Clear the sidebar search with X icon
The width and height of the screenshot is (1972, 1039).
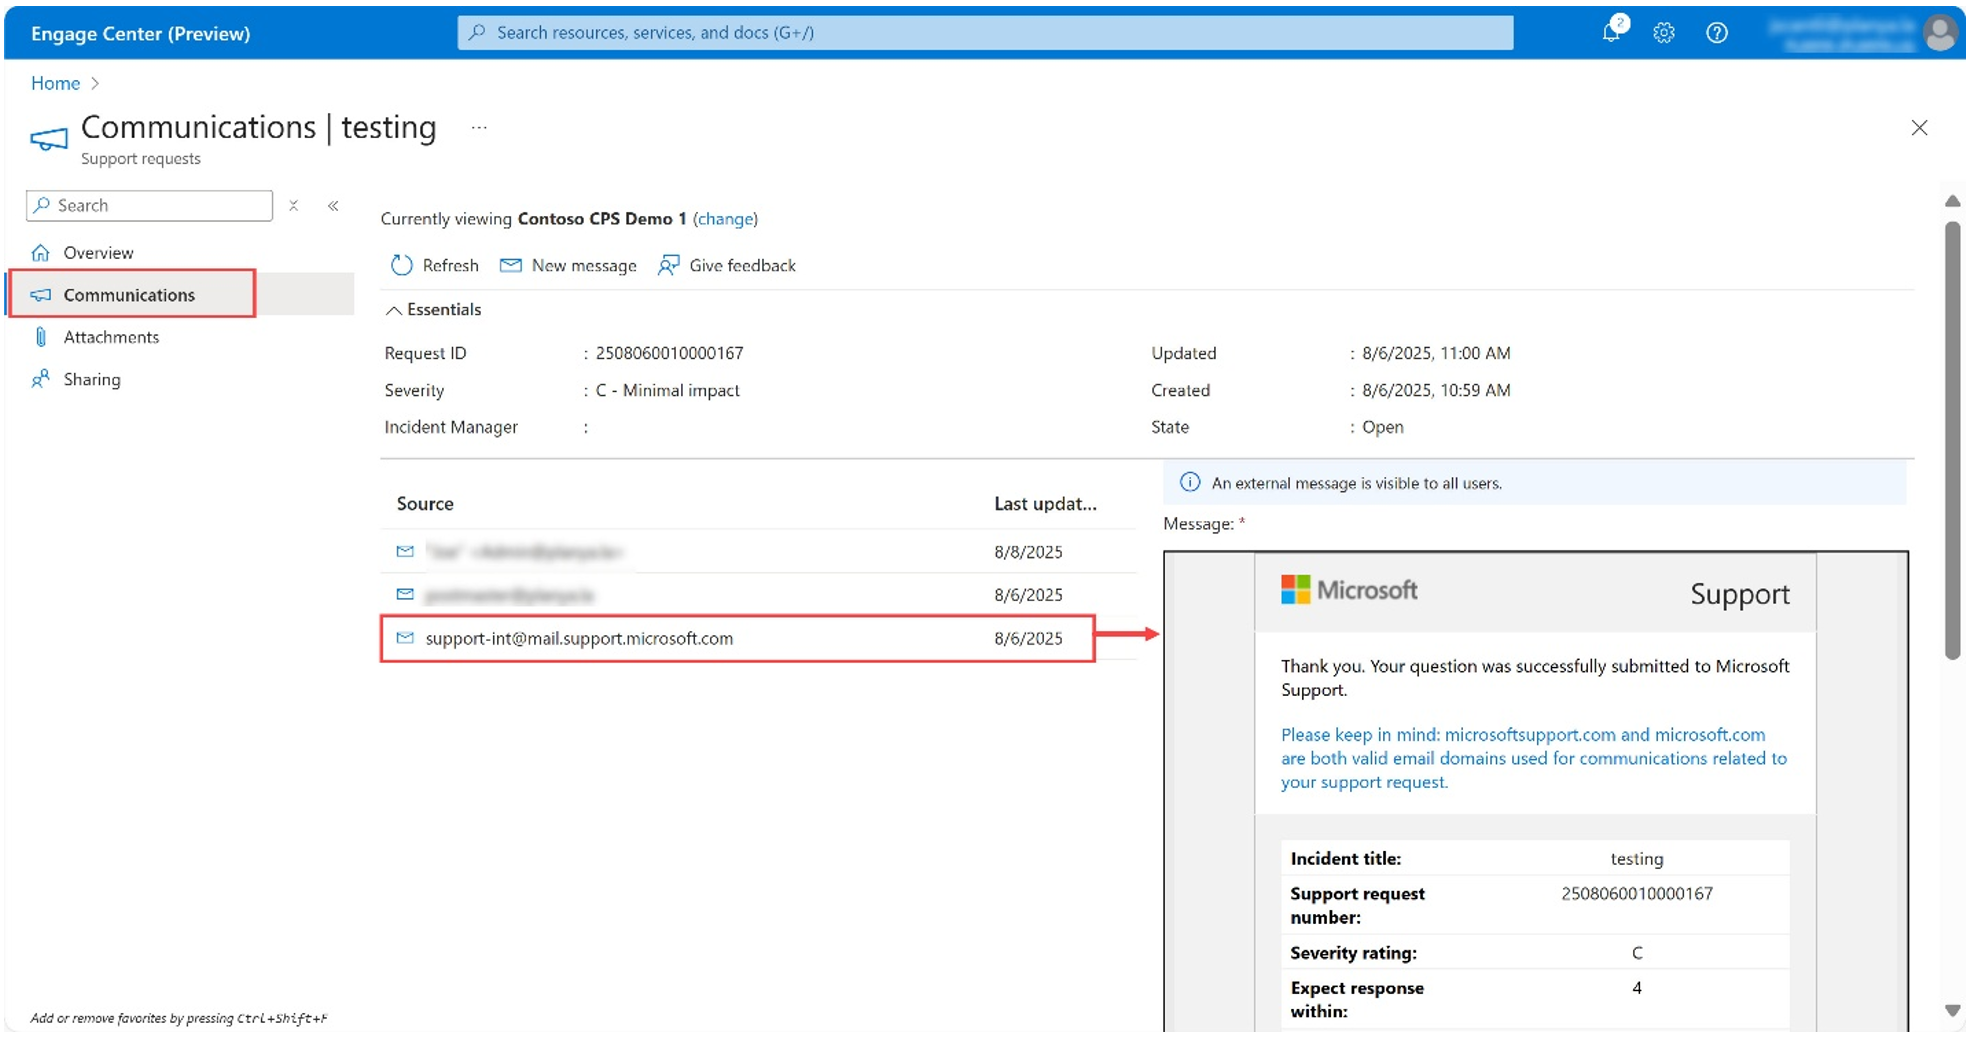[x=293, y=205]
